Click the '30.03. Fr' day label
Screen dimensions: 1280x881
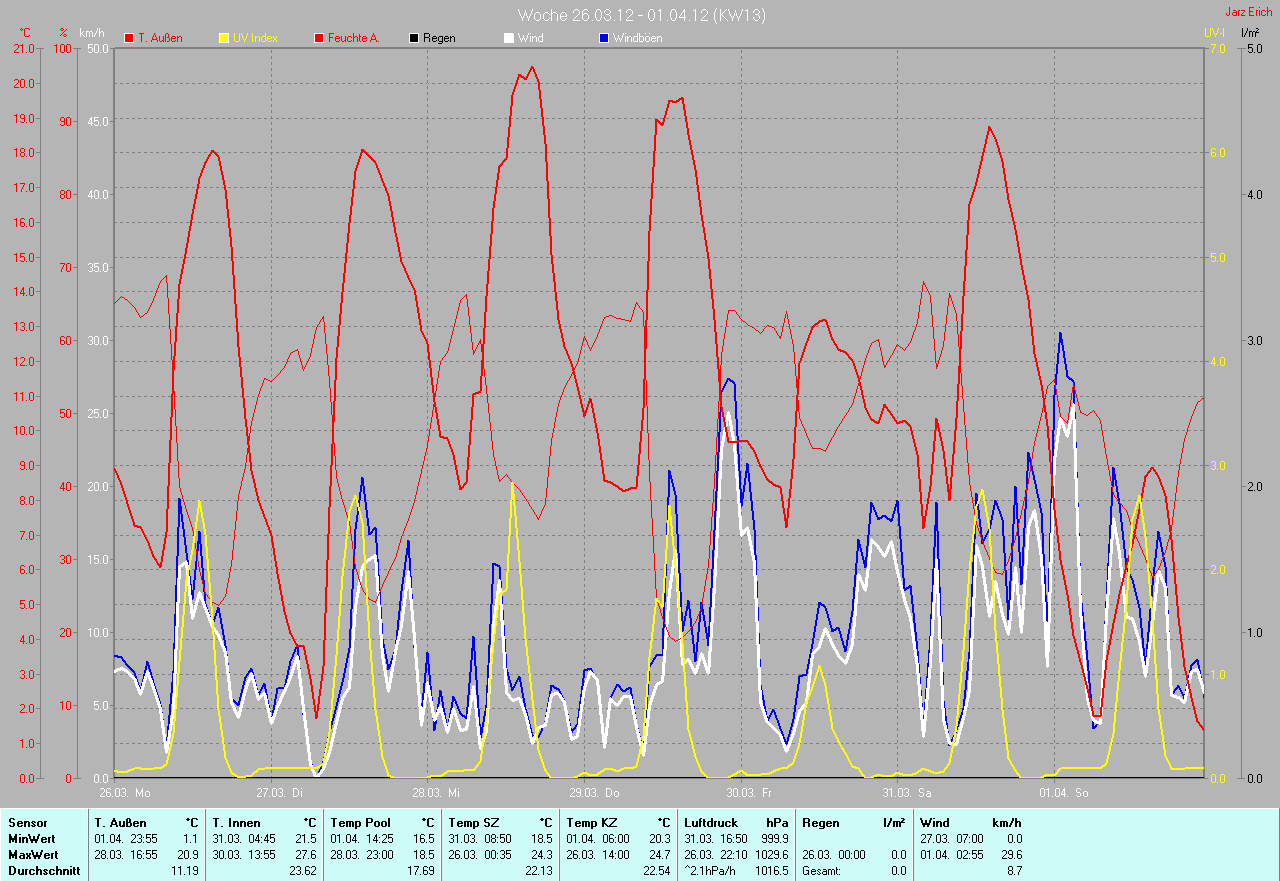click(x=749, y=793)
